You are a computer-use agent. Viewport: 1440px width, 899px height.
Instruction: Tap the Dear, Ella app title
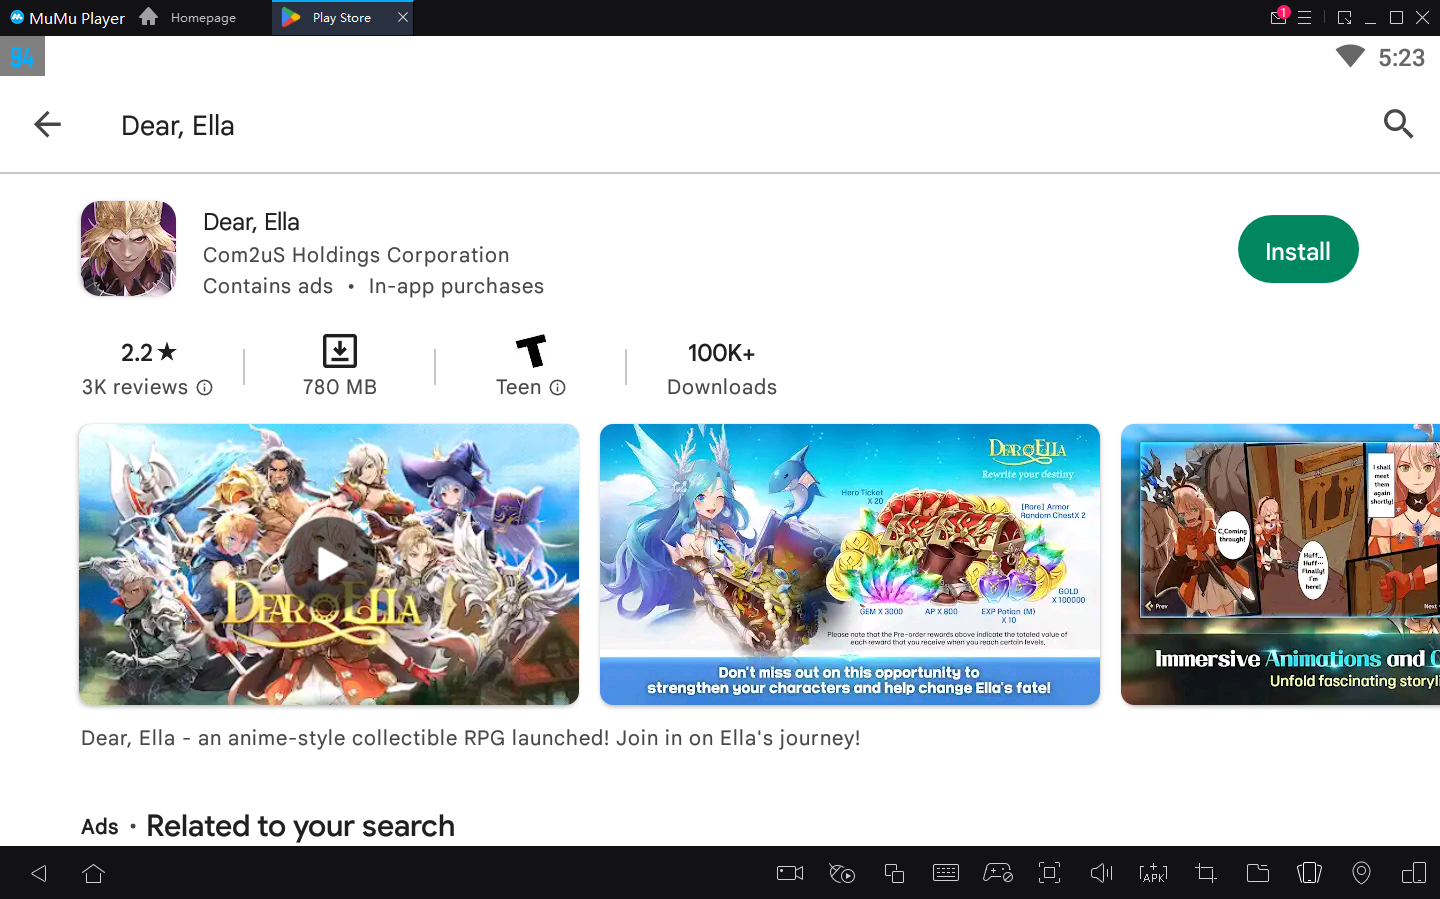tap(251, 222)
